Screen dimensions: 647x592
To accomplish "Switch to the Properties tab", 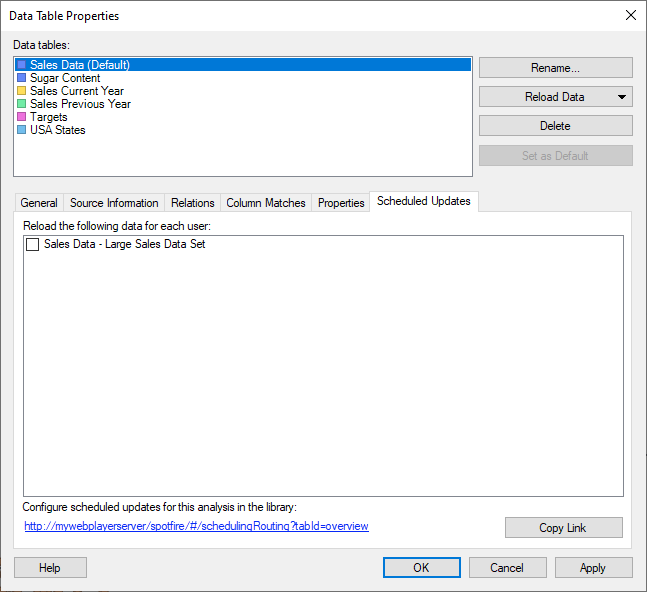I will point(341,203).
